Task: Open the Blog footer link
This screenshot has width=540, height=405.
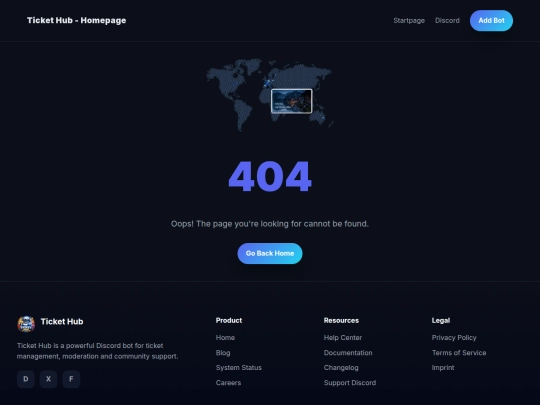Action: [223, 353]
